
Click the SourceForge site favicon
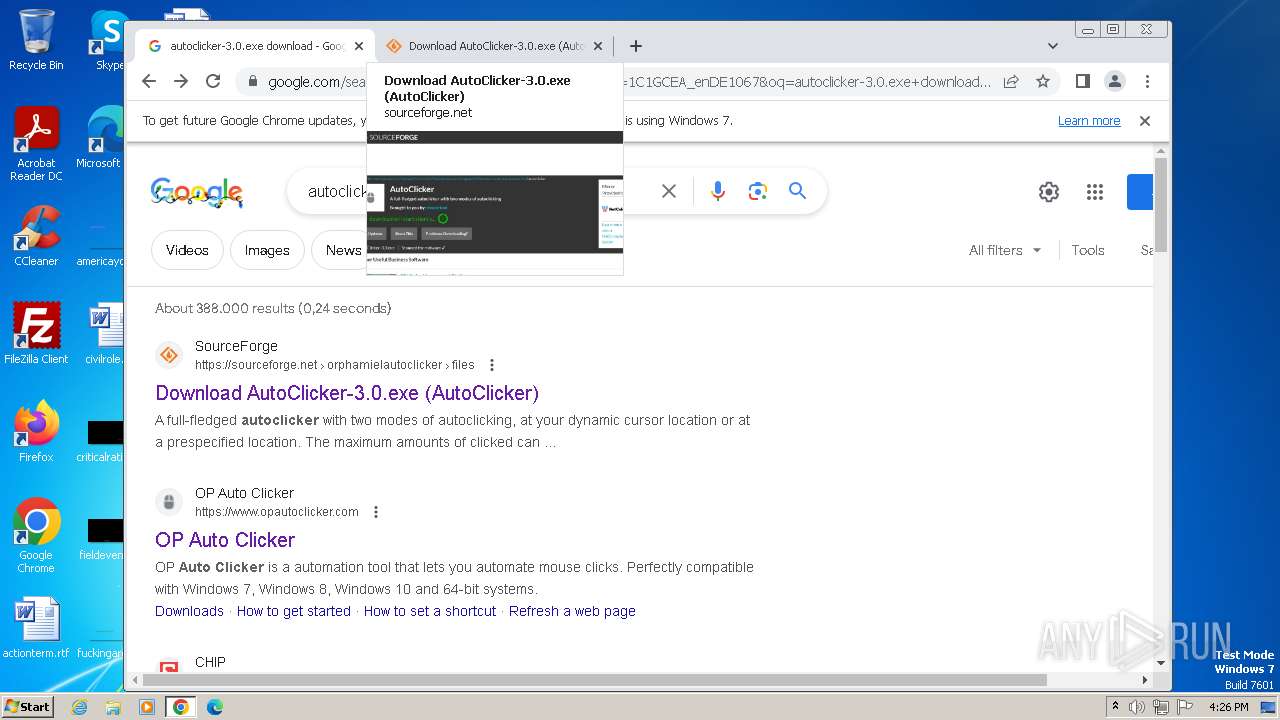169,355
